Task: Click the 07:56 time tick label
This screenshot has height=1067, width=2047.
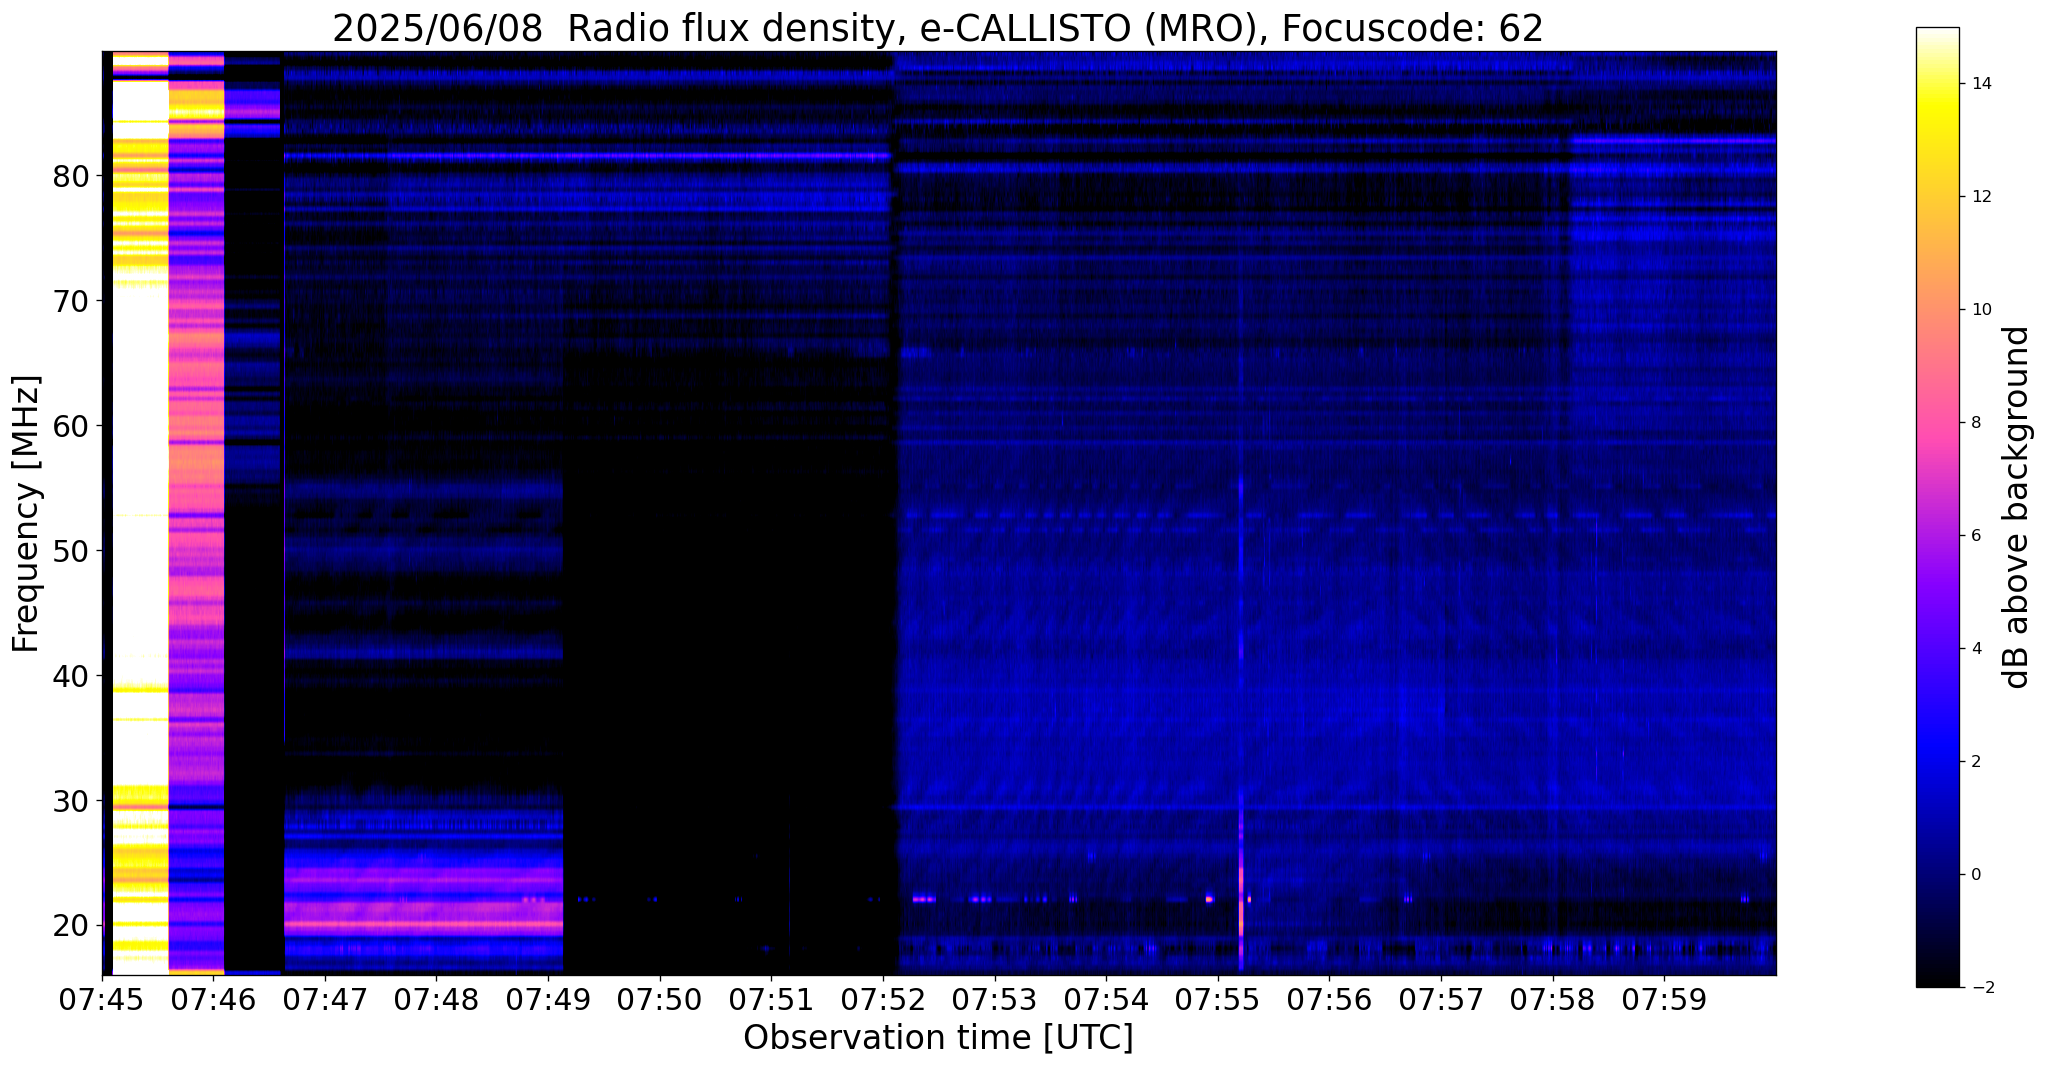Action: point(1329,1000)
